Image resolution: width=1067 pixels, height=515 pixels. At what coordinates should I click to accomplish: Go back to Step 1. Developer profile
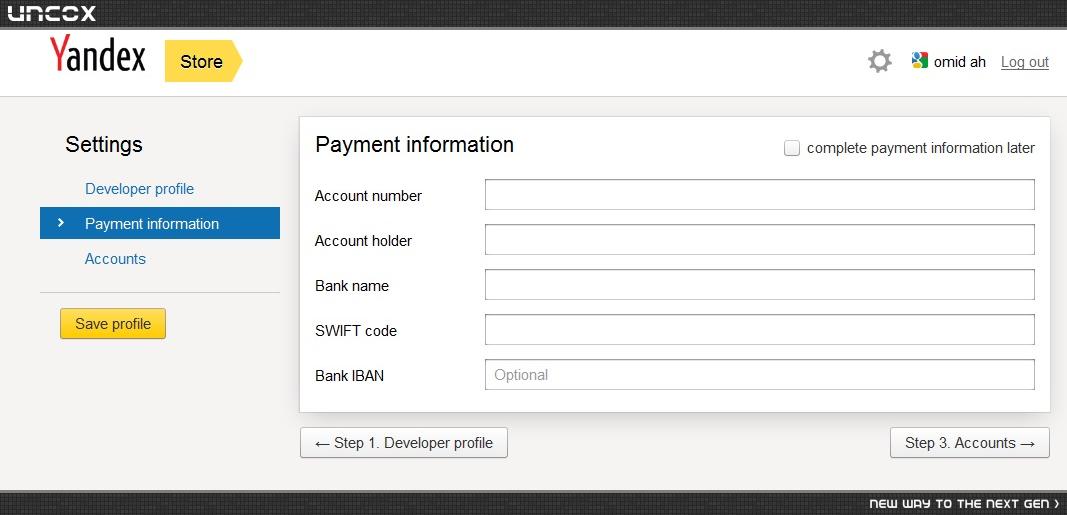click(404, 443)
